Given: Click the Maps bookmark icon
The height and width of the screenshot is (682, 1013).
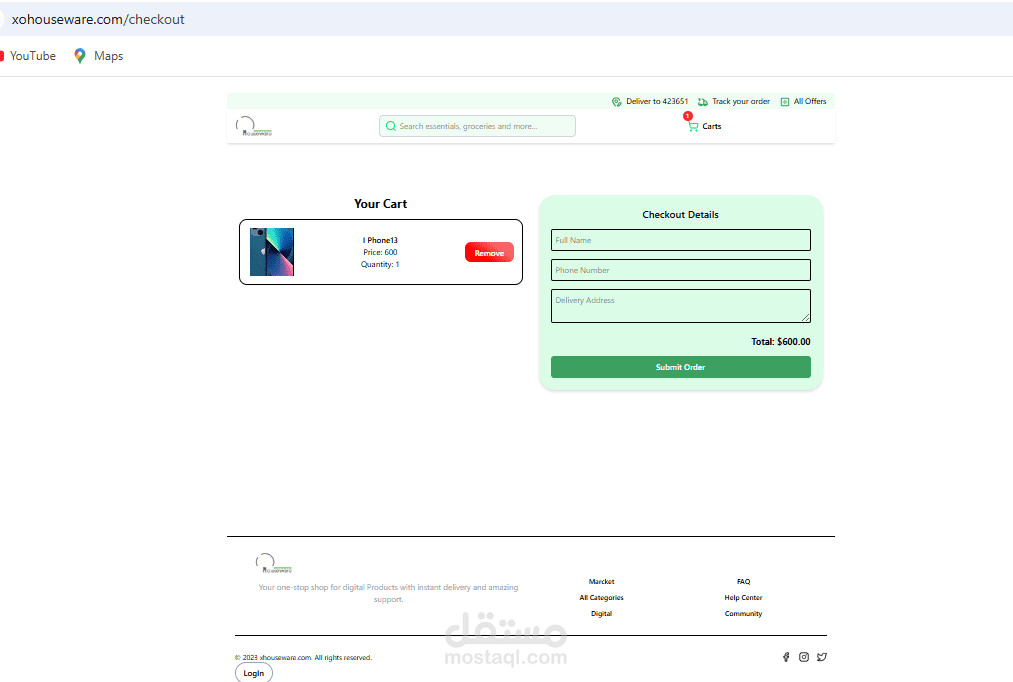Looking at the screenshot, I should (x=79, y=56).
